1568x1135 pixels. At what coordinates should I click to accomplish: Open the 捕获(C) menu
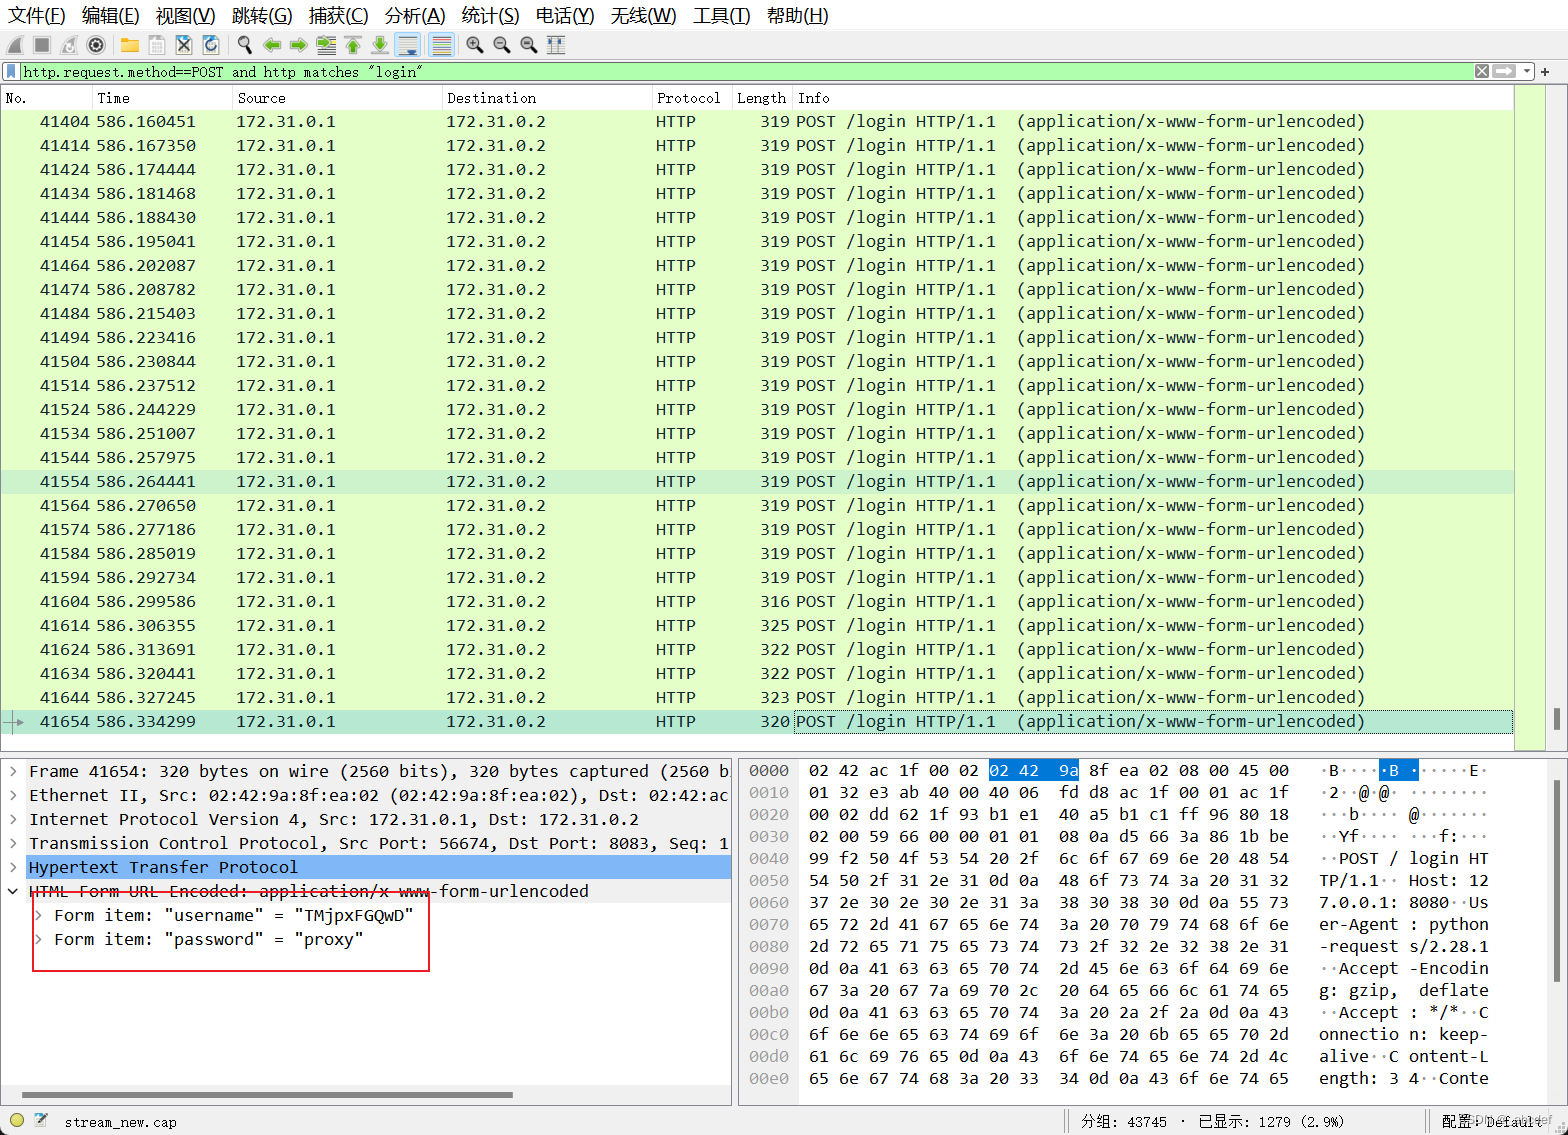[339, 15]
